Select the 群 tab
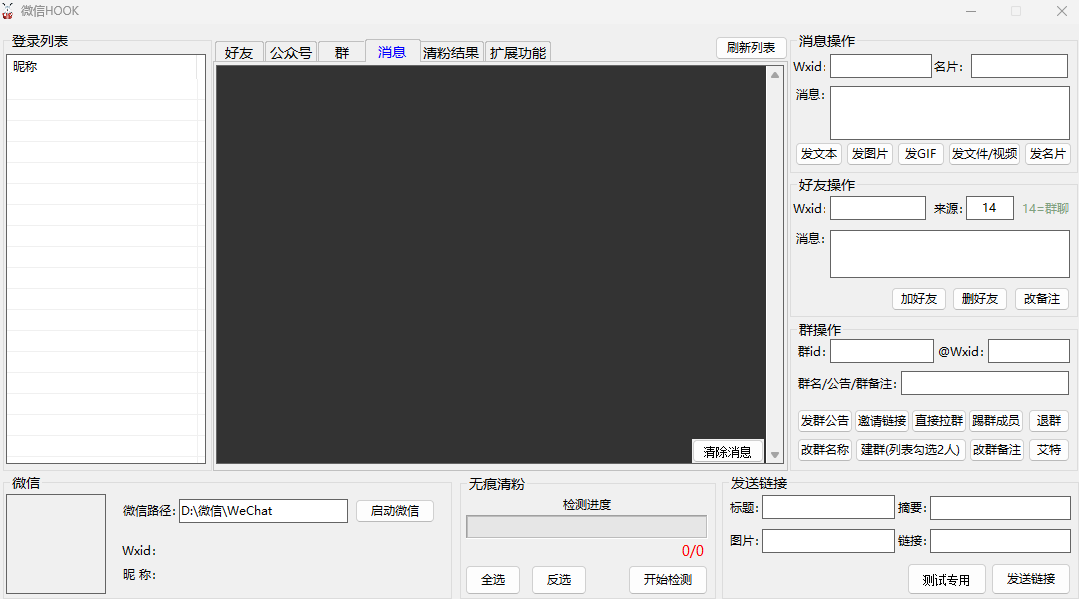 [342, 53]
